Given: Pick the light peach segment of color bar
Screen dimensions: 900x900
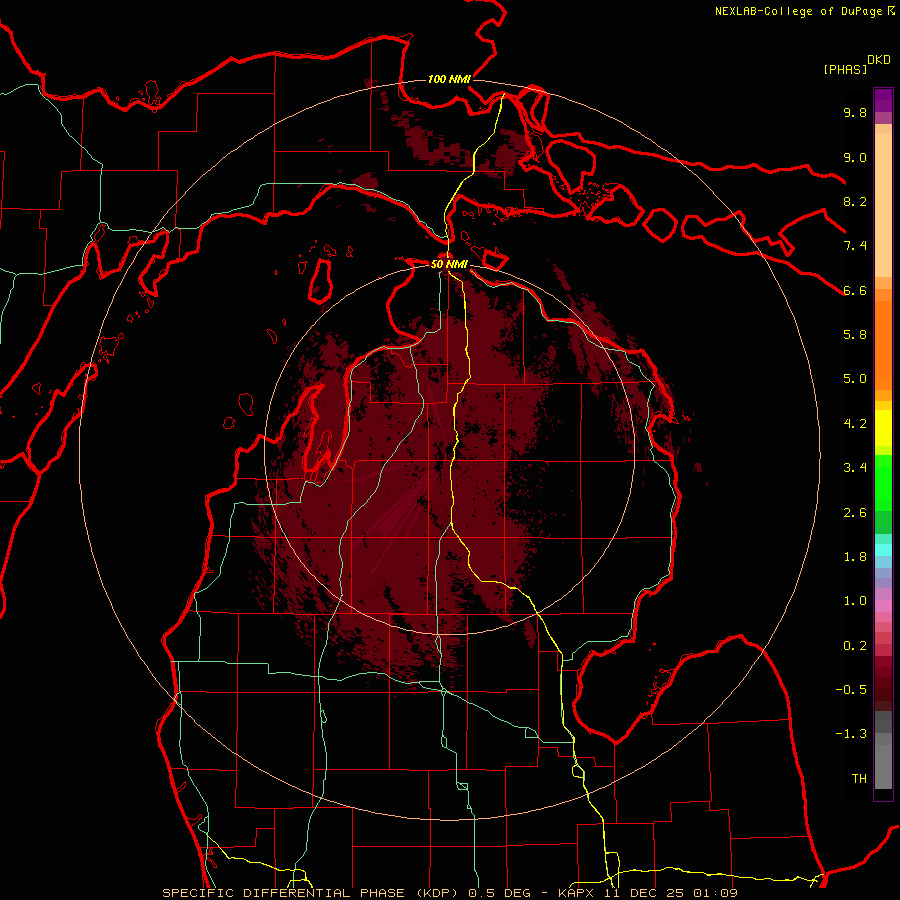Looking at the screenshot, I should (x=883, y=205).
